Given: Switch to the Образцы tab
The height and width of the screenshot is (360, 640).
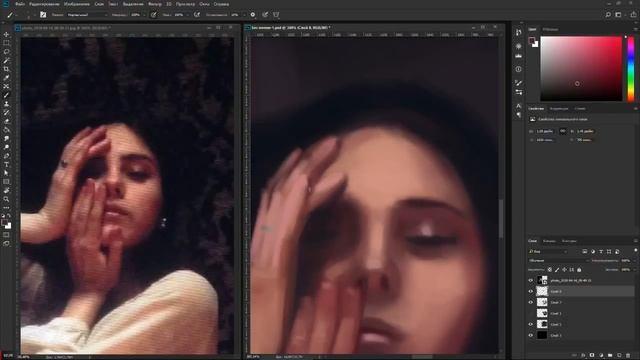Looking at the screenshot, I should (551, 29).
